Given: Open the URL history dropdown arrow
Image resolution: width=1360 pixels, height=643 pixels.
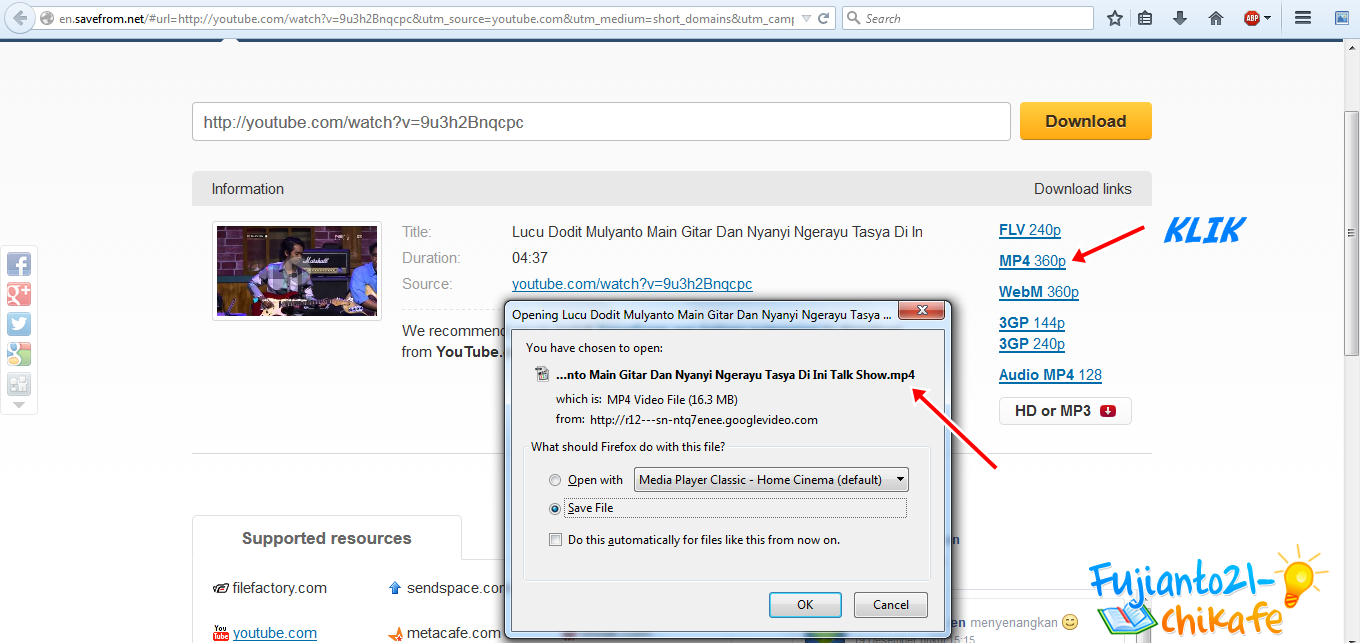Looking at the screenshot, I should [x=806, y=18].
